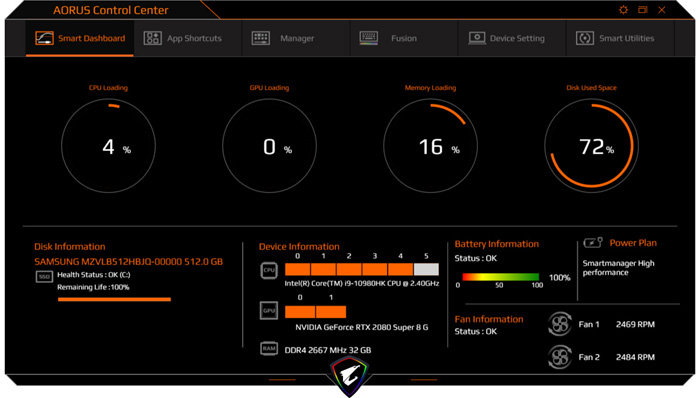Viewport: 700px width, 398px height.
Task: Click the window restore icon
Action: pyautogui.click(x=643, y=10)
